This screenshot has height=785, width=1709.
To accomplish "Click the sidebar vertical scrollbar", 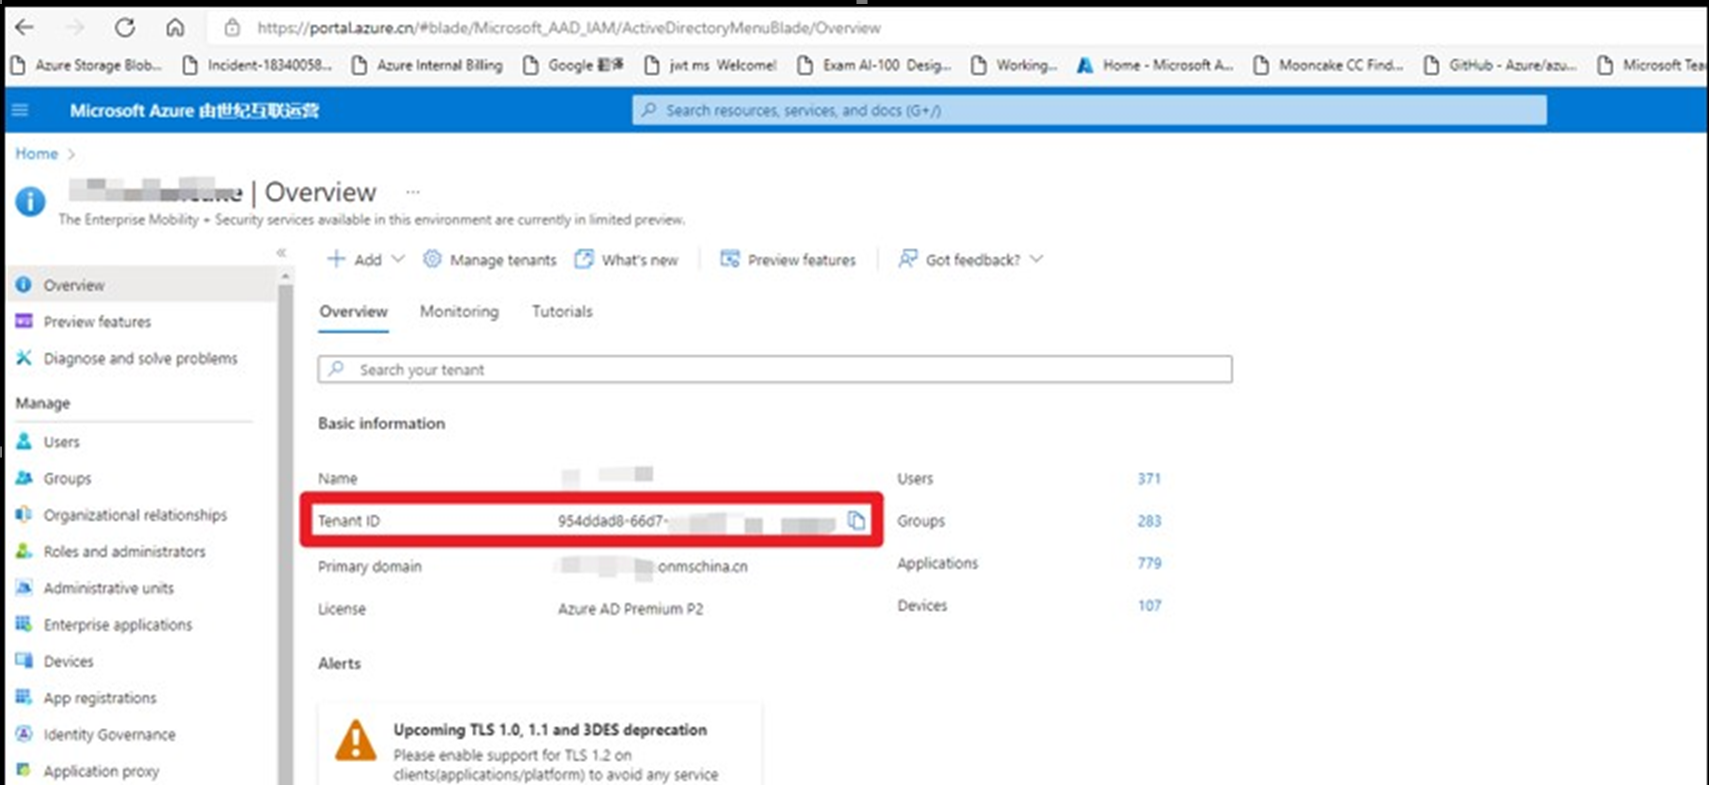I will (285, 527).
